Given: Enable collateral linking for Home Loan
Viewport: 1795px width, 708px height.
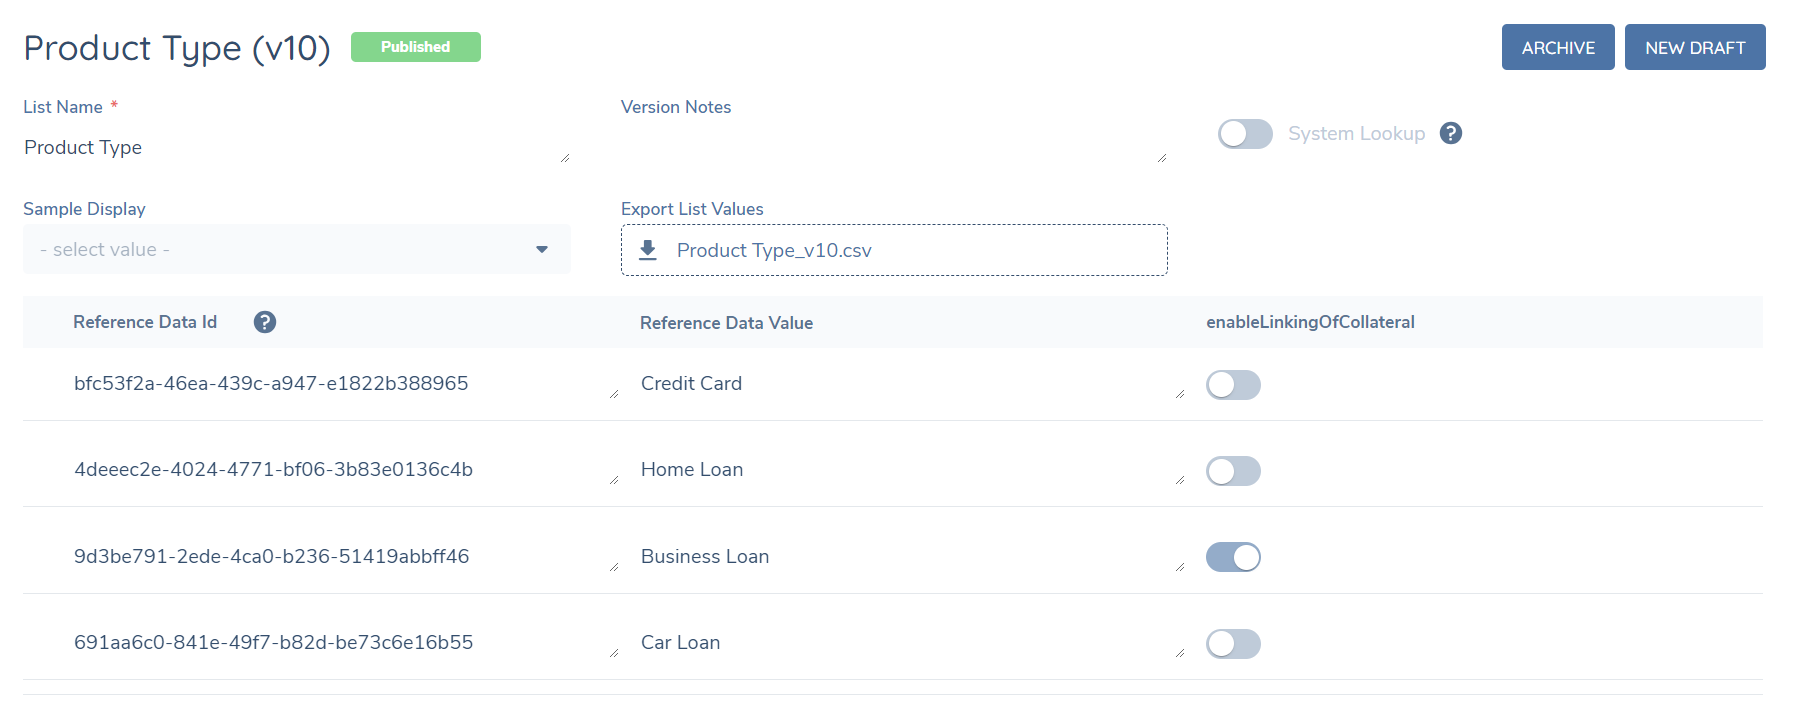Looking at the screenshot, I should pos(1233,471).
